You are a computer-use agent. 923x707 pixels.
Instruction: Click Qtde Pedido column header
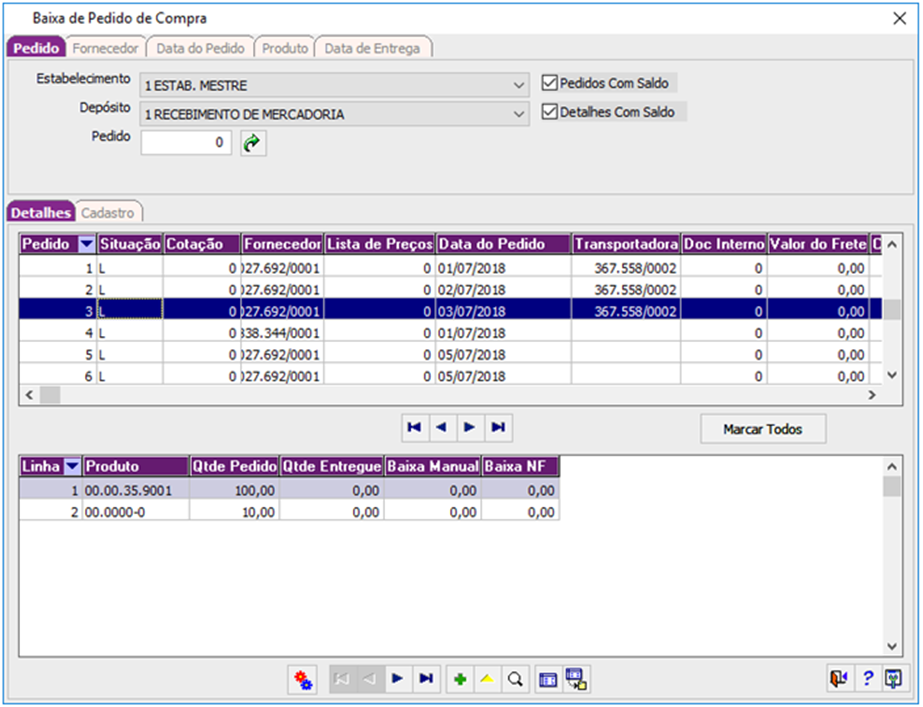coord(234,467)
